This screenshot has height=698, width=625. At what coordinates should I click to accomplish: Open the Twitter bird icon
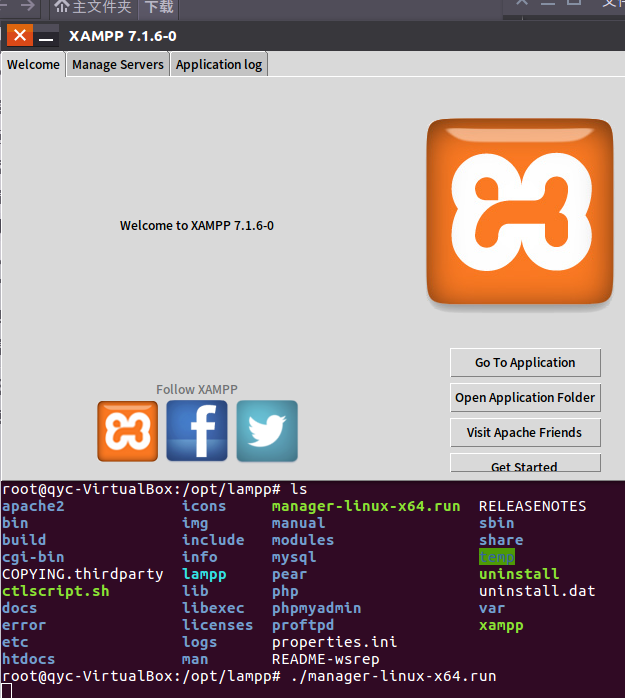click(x=267, y=430)
